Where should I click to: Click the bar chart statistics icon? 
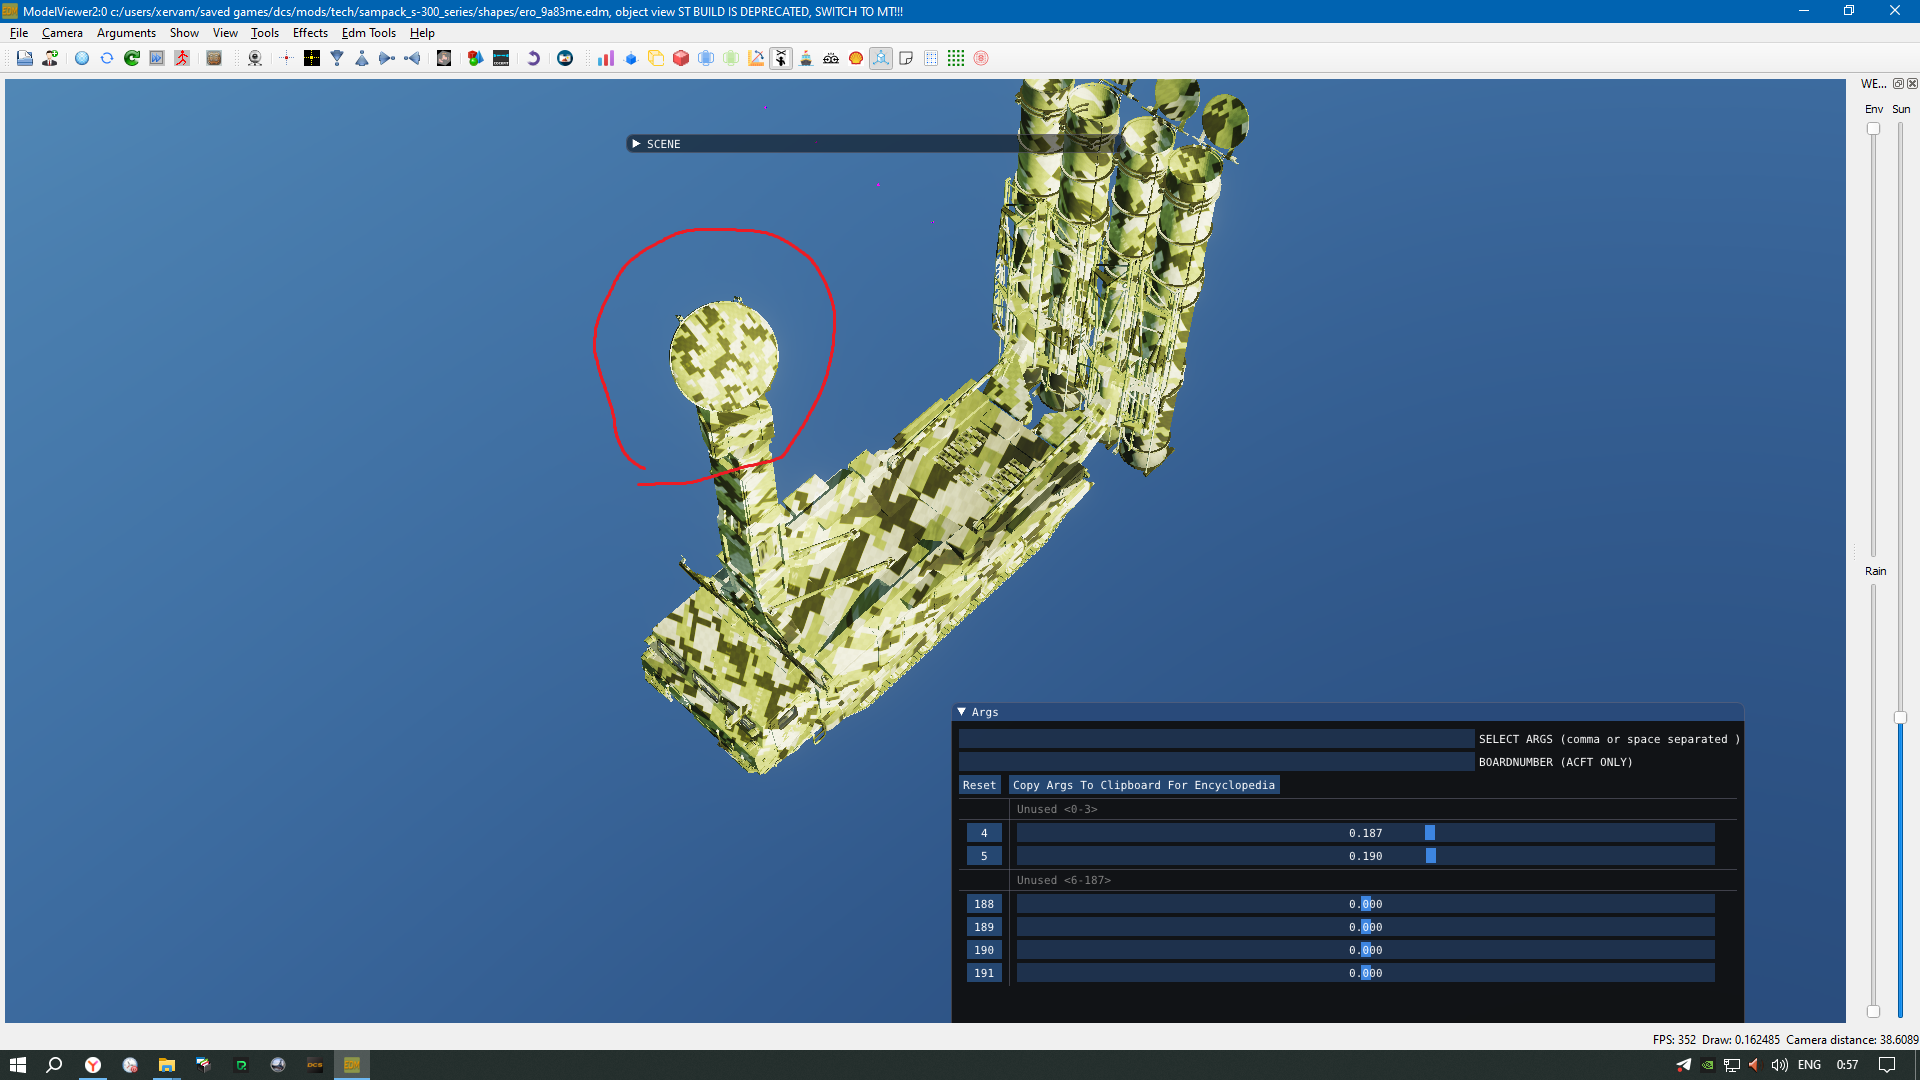click(x=605, y=58)
